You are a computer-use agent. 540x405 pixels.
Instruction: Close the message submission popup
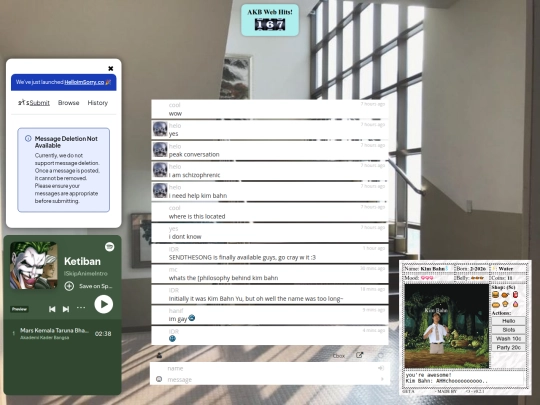pyautogui.click(x=111, y=69)
